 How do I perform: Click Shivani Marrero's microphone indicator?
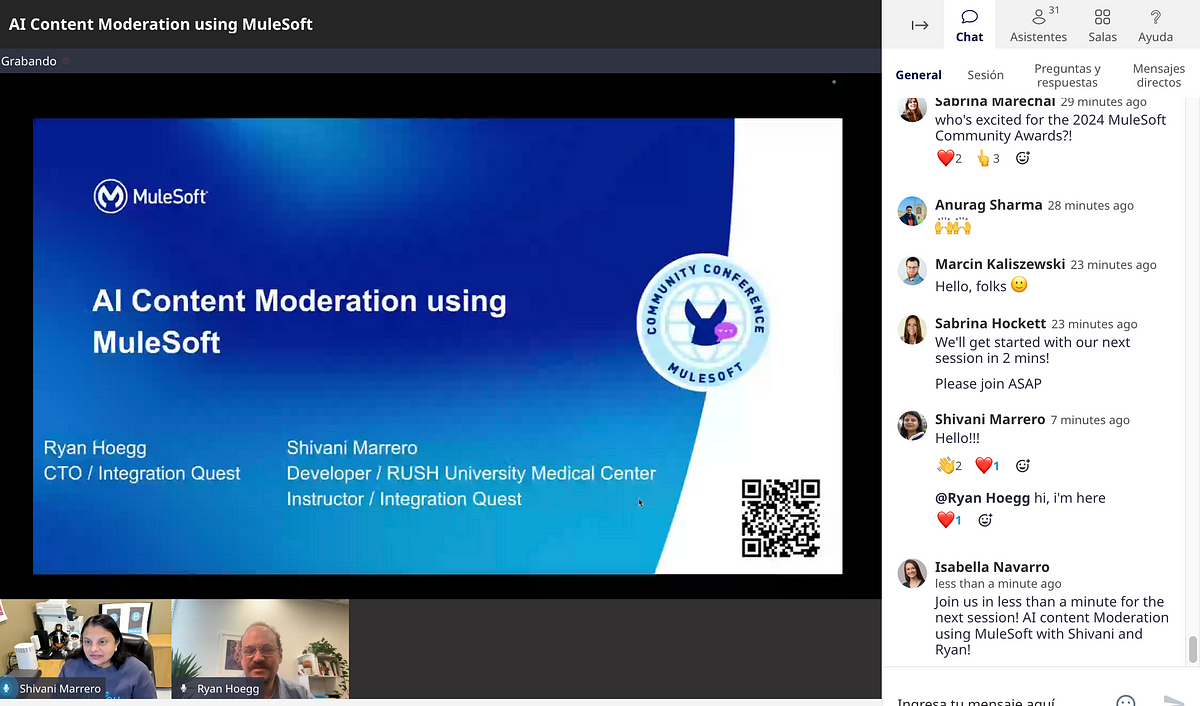pyautogui.click(x=8, y=689)
